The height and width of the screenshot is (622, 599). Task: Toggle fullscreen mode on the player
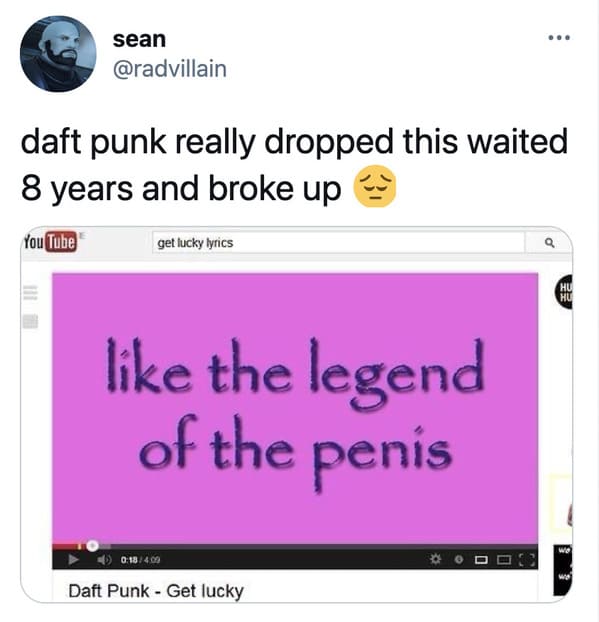[527, 560]
